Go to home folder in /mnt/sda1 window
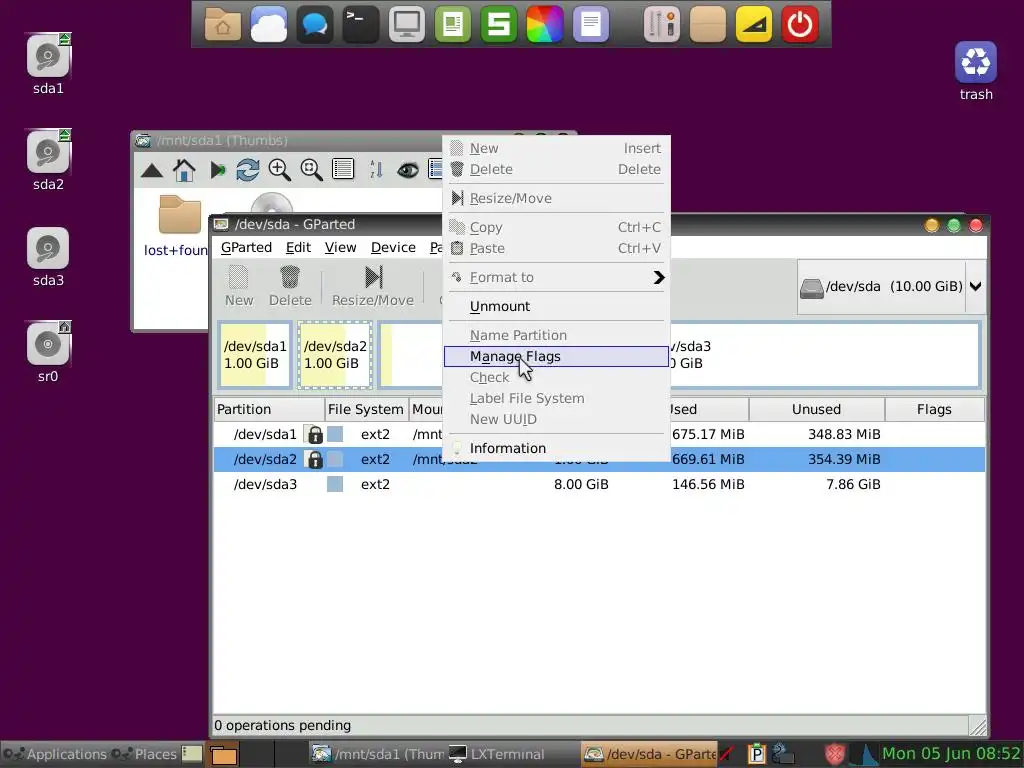The width and height of the screenshot is (1024, 768). [x=184, y=170]
